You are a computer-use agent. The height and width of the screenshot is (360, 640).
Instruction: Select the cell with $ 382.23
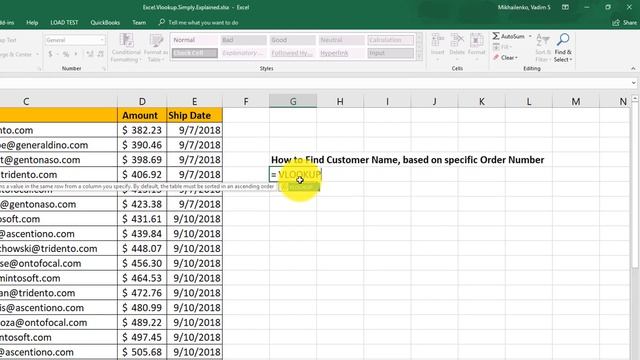[x=142, y=130]
